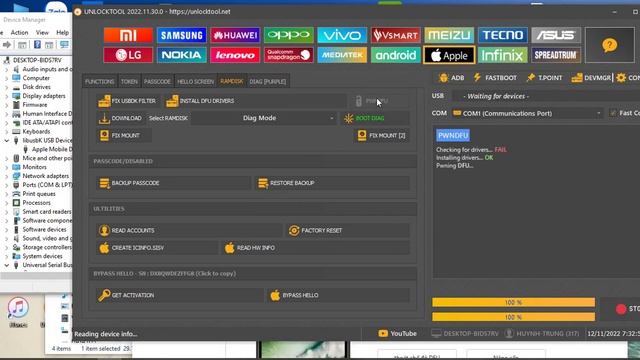640x360 pixels.
Task: Open View menu in Device Manager
Action: coord(42,32)
